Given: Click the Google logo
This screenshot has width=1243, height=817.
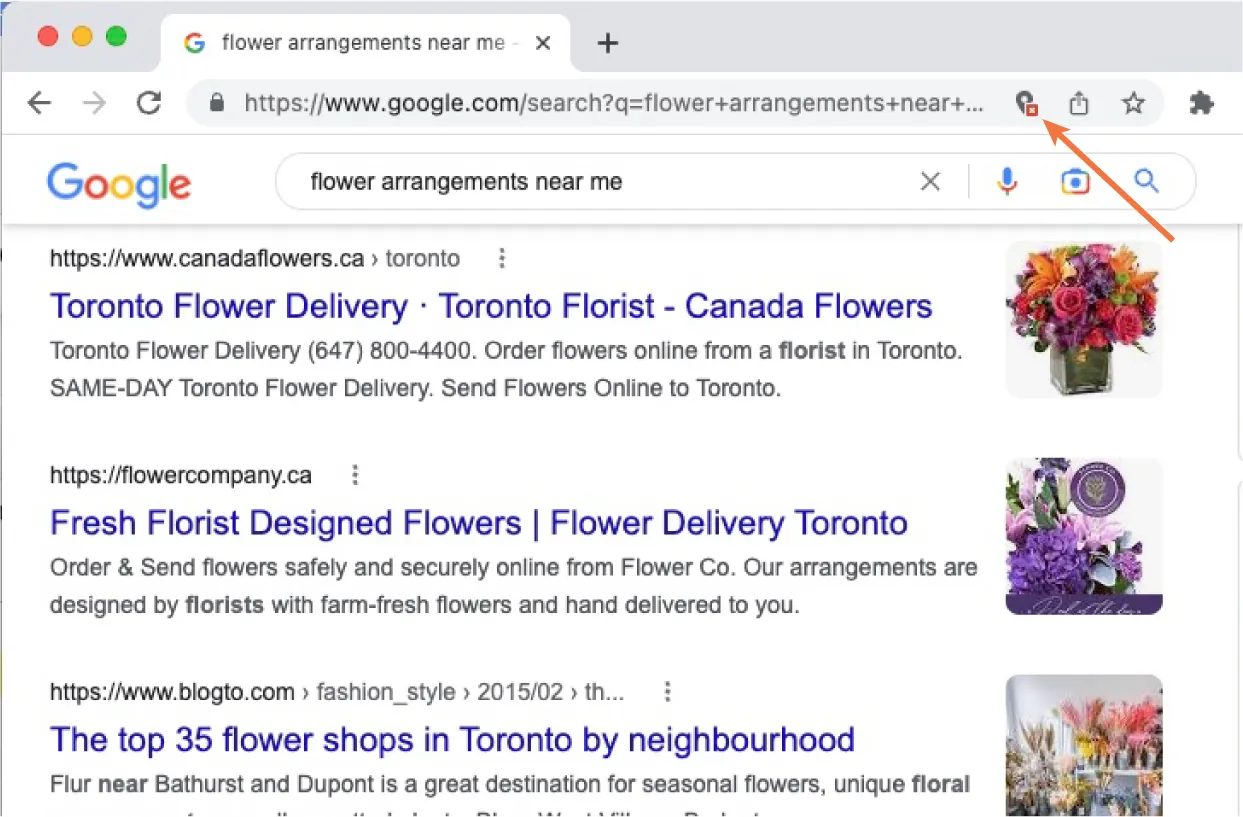Looking at the screenshot, I should (119, 183).
